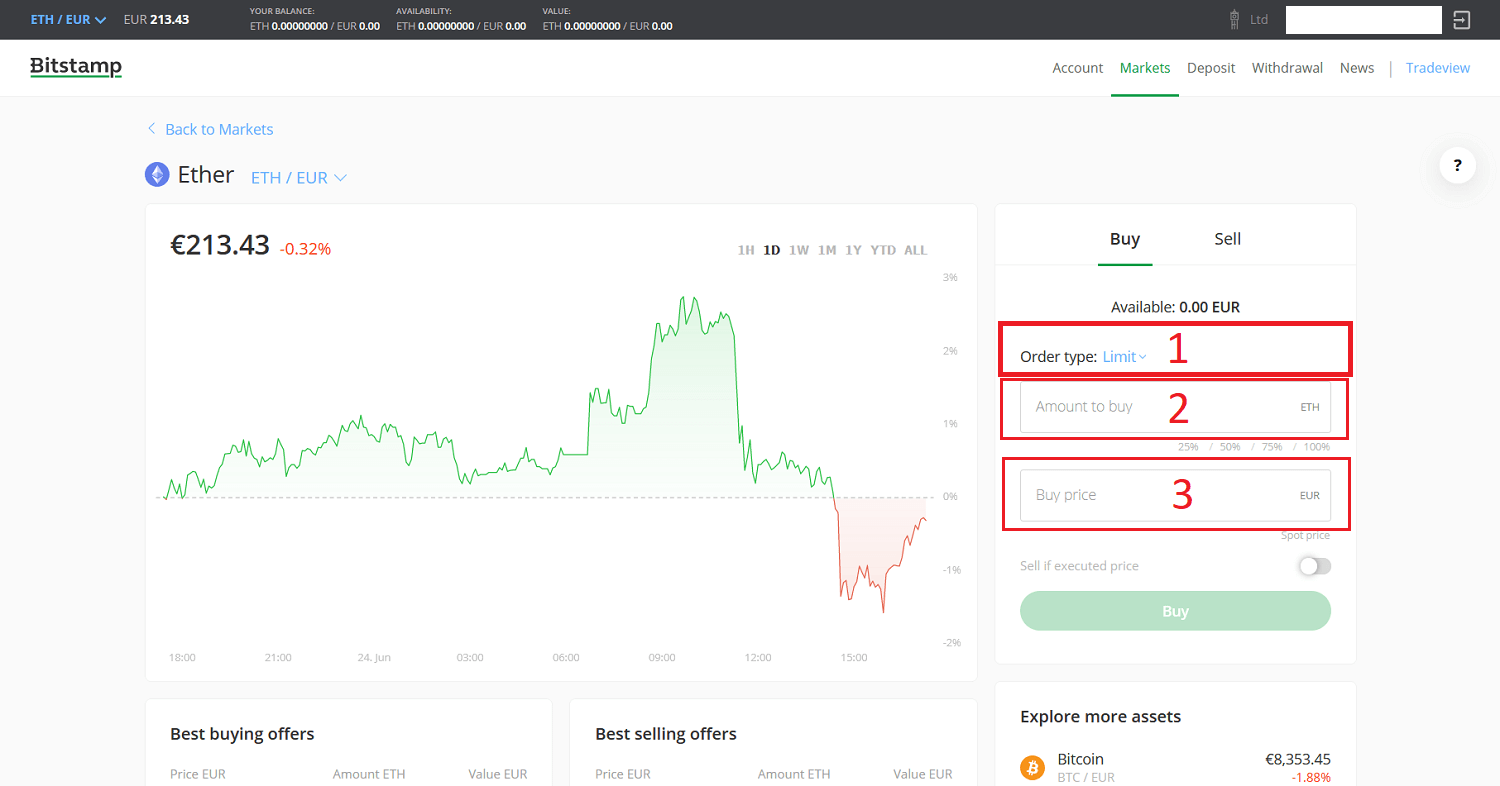Set amount to 25% of balance

click(x=1189, y=447)
